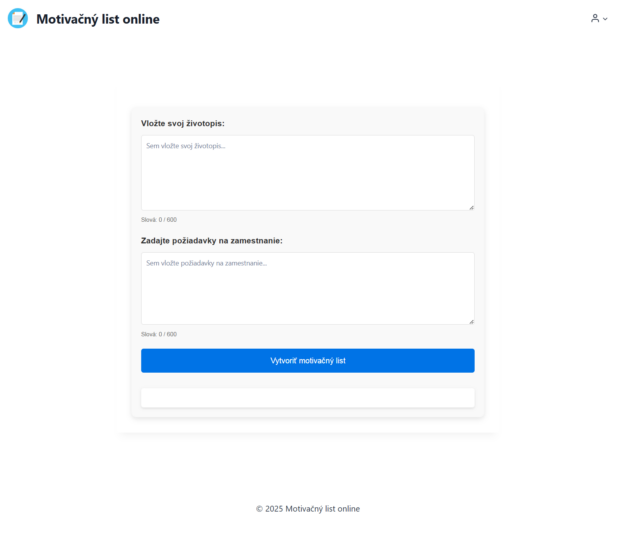Viewport: 622px width, 534px height.
Task: Expand the user menu chevron
Action: (x=605, y=19)
